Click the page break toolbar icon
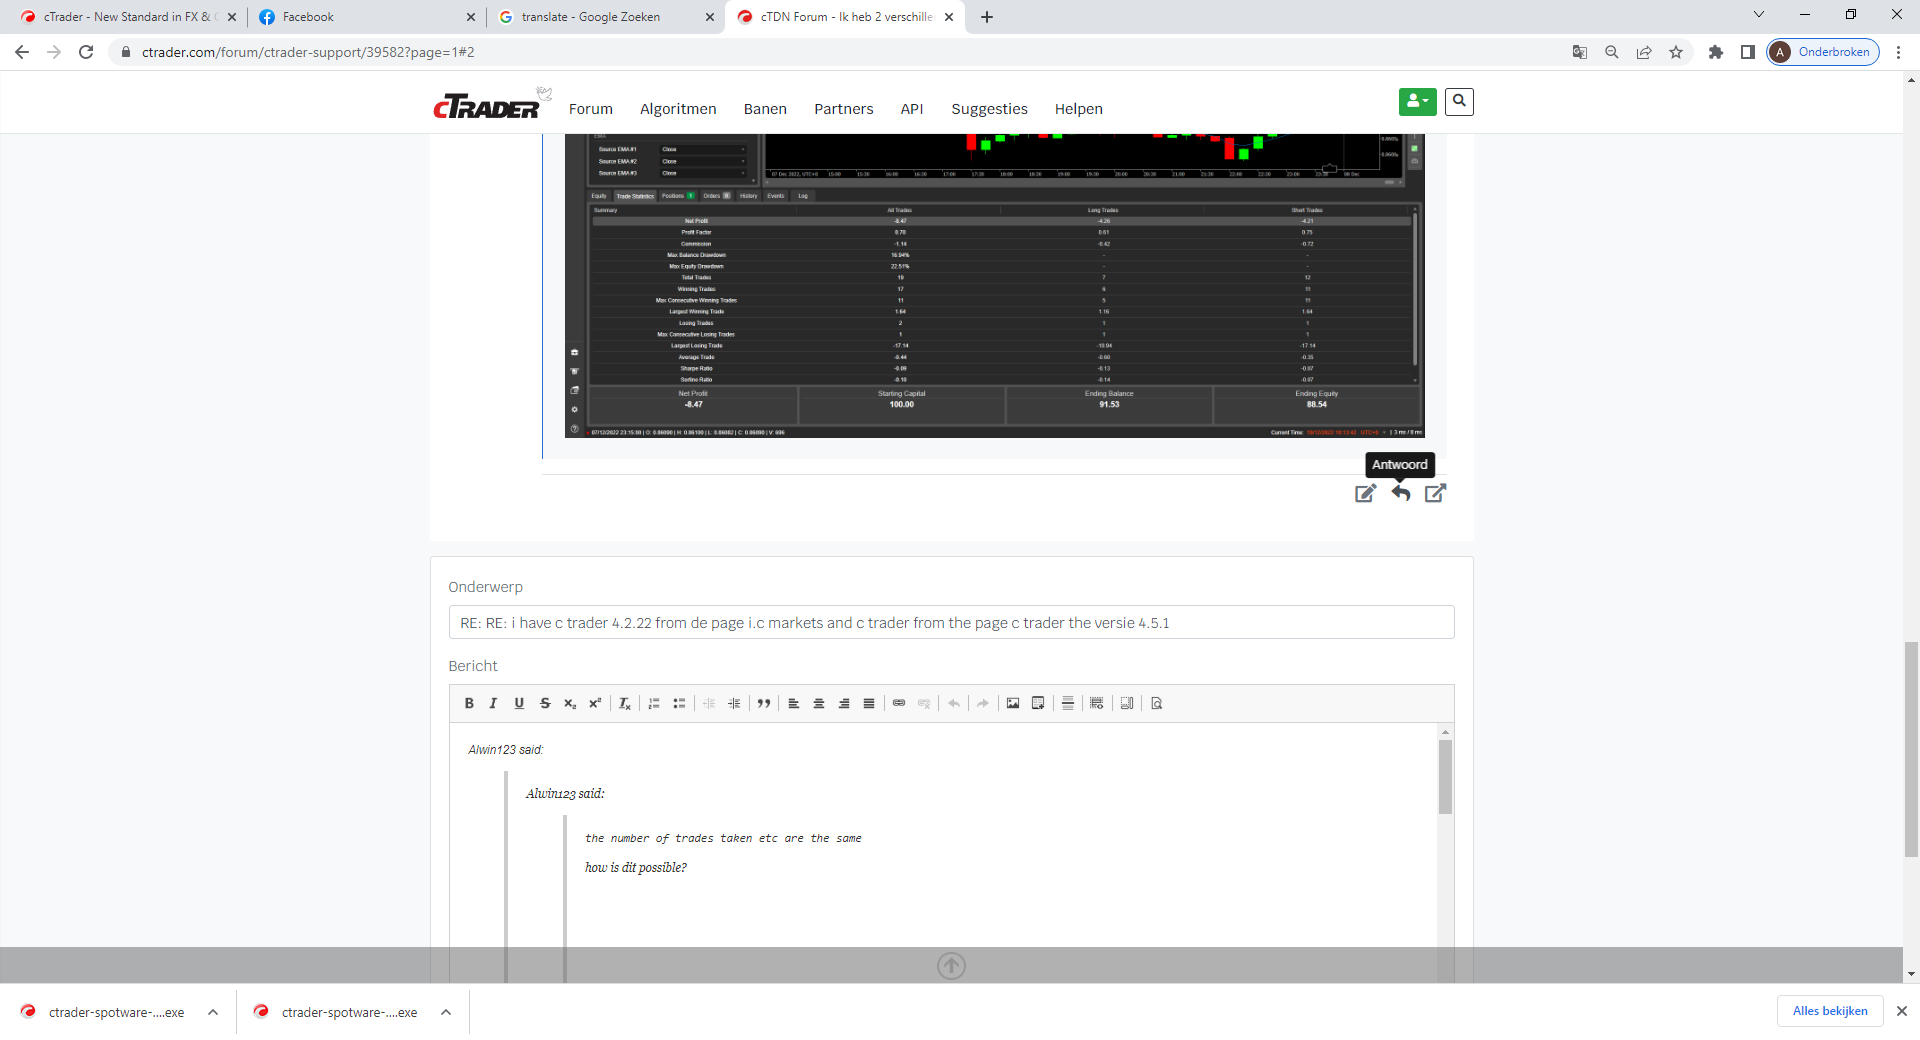The width and height of the screenshot is (1920, 1040). coord(1127,703)
